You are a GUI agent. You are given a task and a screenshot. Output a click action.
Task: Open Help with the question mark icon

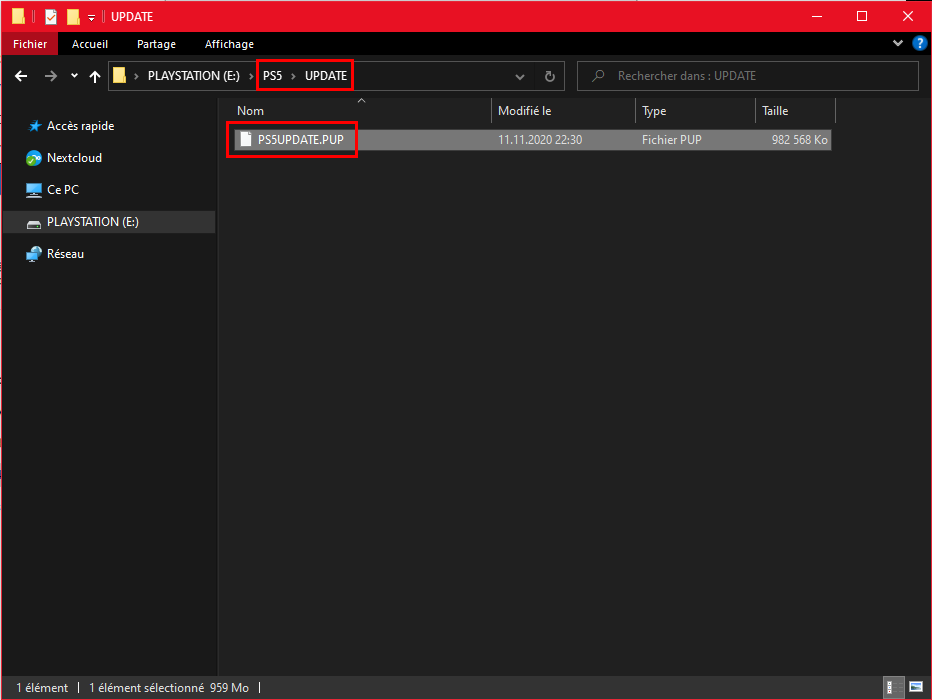click(x=920, y=43)
